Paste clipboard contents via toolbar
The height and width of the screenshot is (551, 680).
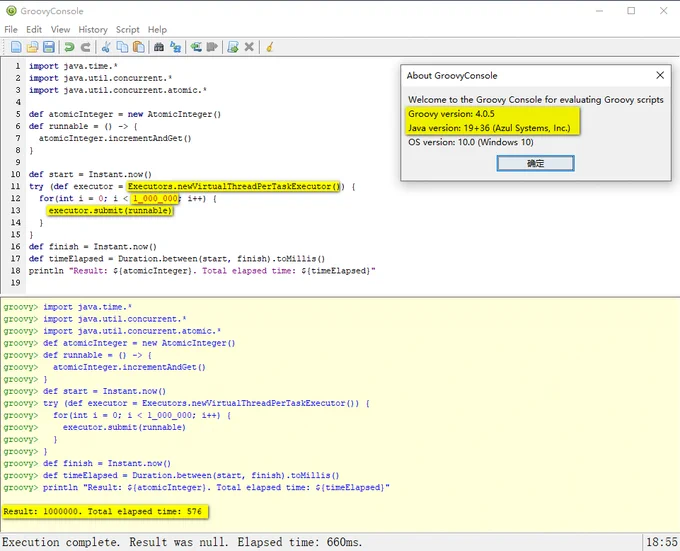(x=139, y=47)
